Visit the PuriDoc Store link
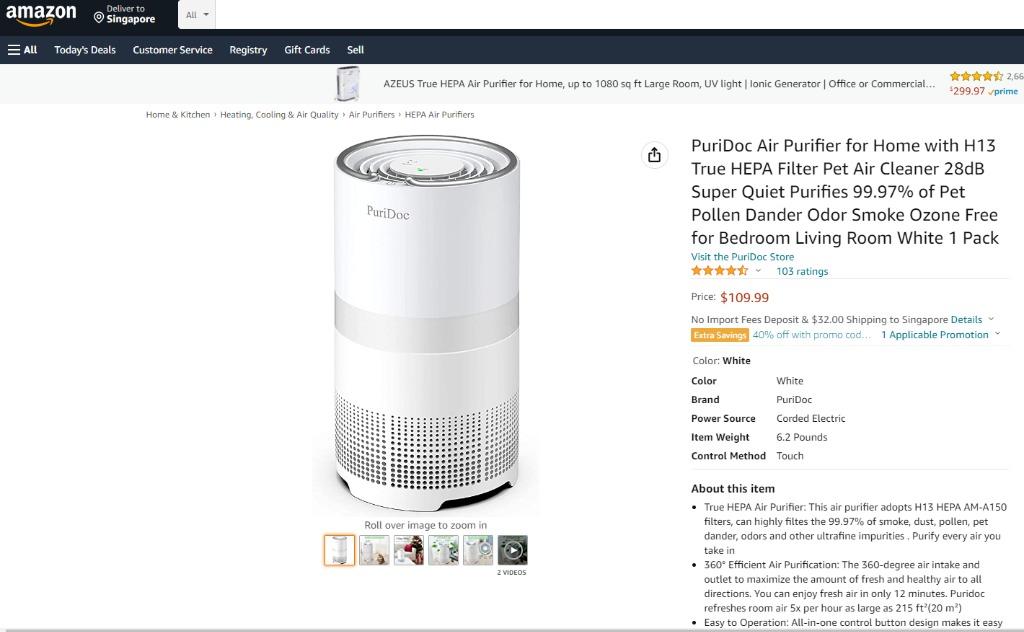 (x=742, y=257)
